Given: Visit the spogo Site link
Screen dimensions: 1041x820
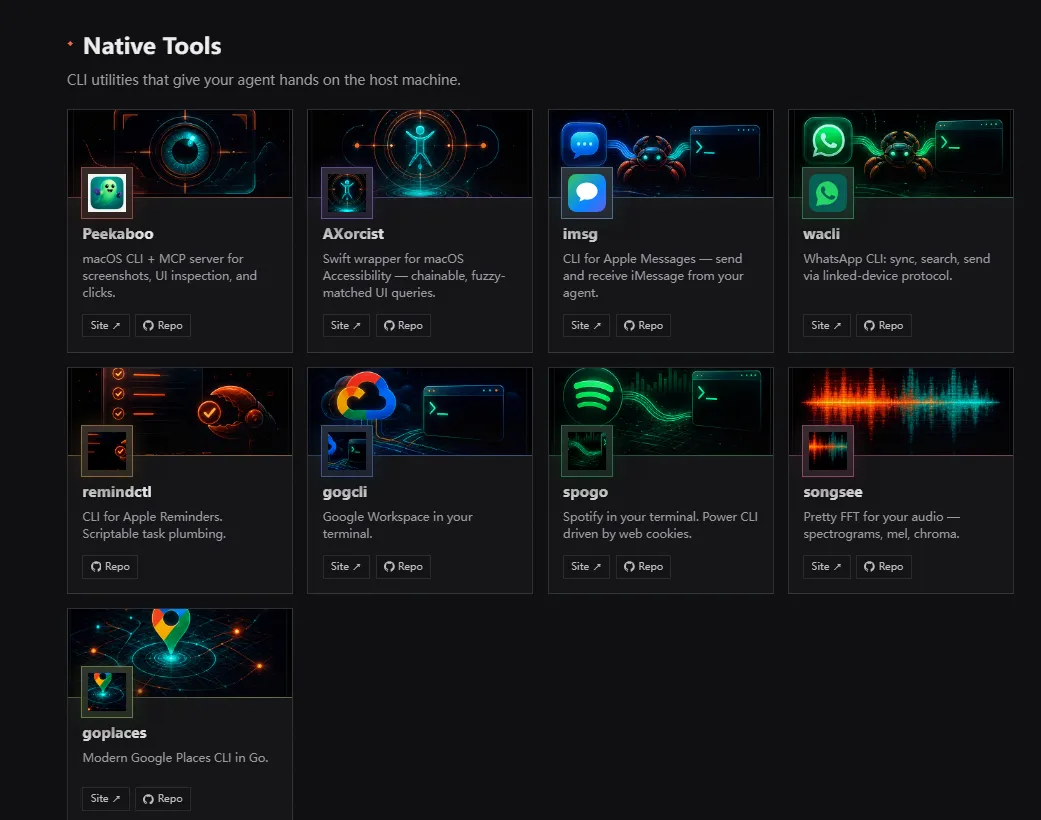Looking at the screenshot, I should point(586,566).
